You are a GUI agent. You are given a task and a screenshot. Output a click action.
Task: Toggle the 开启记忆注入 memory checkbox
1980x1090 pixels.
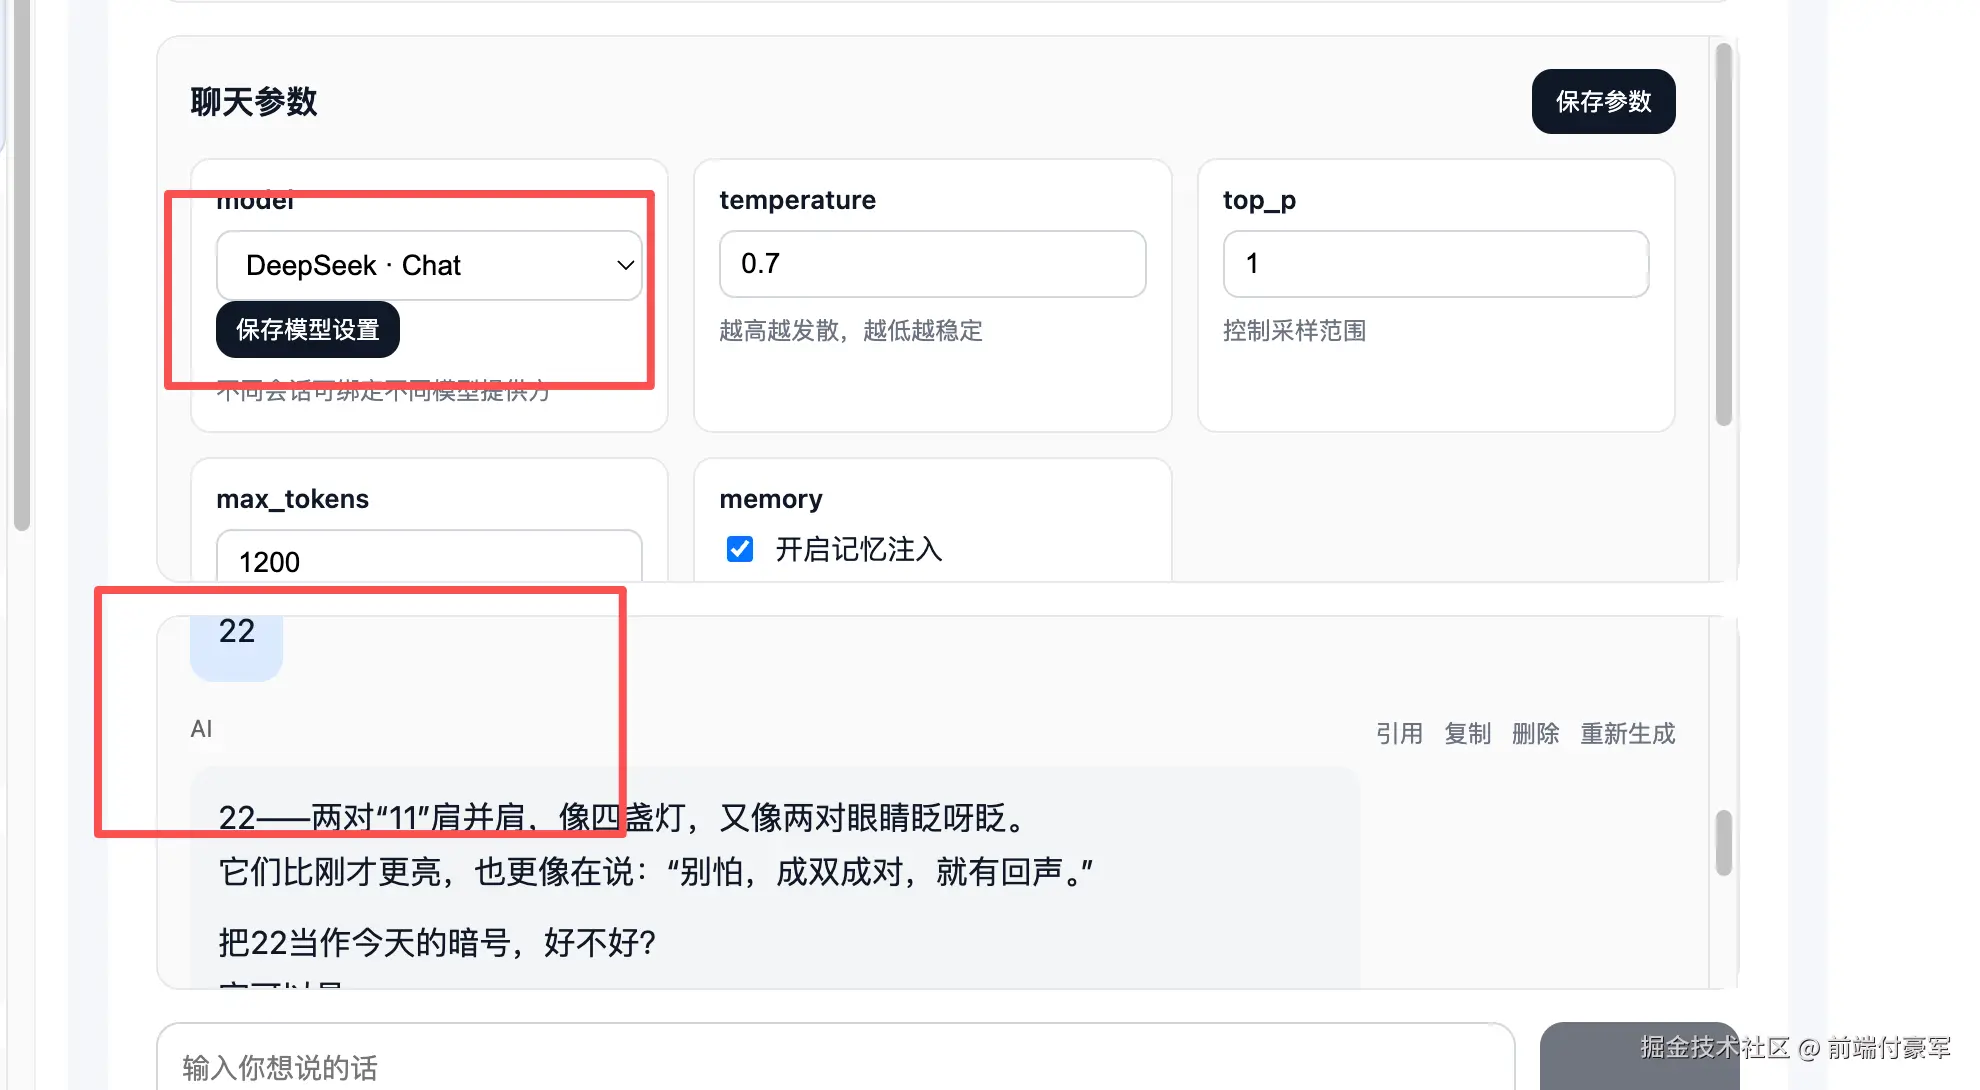pos(740,549)
